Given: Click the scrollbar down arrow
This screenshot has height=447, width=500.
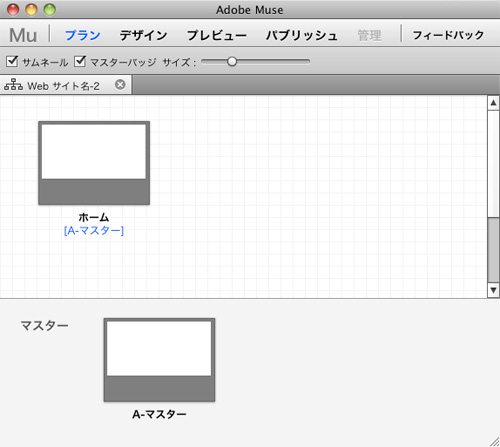Looking at the screenshot, I should [x=493, y=290].
